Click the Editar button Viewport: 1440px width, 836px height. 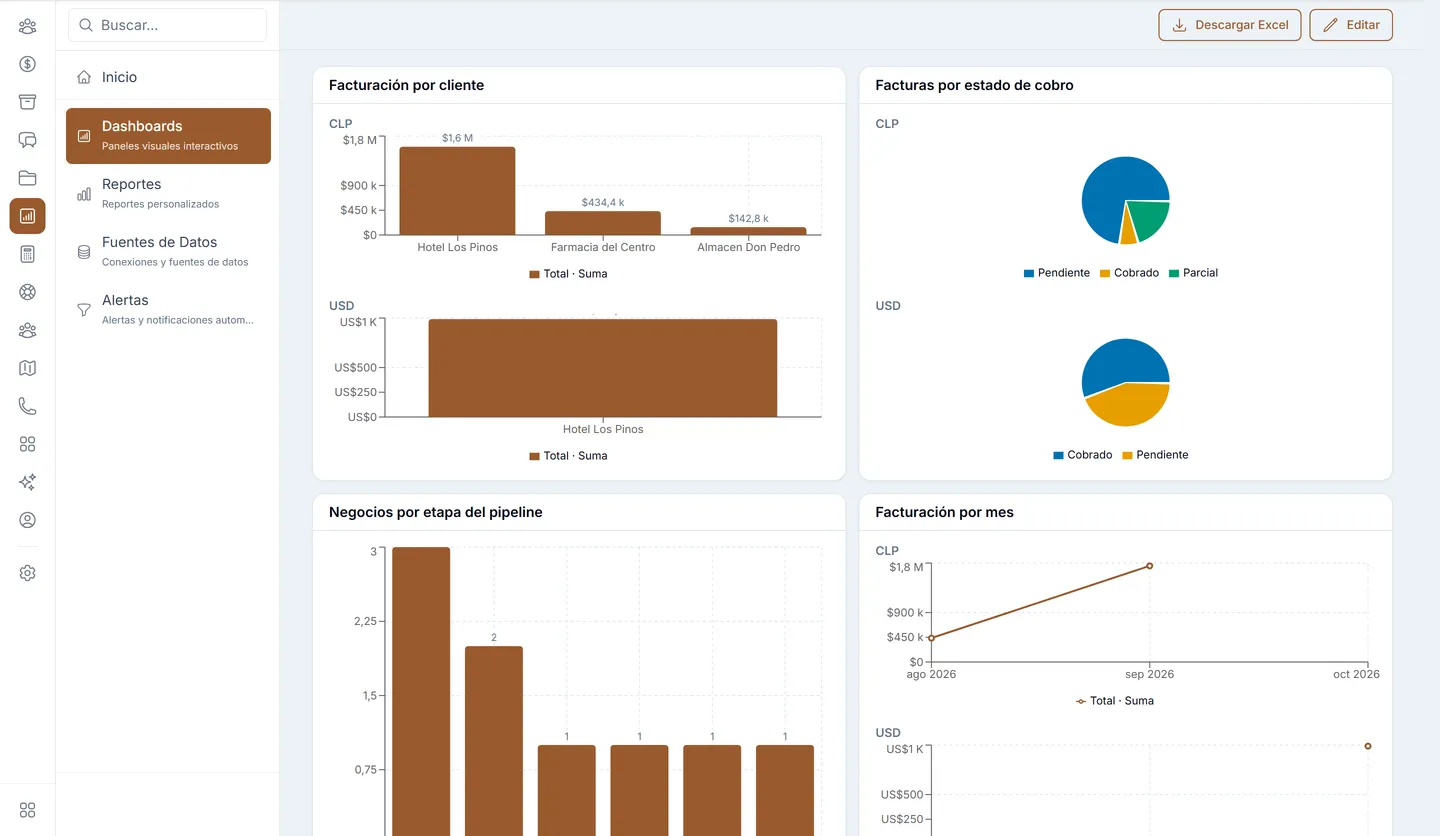point(1351,25)
